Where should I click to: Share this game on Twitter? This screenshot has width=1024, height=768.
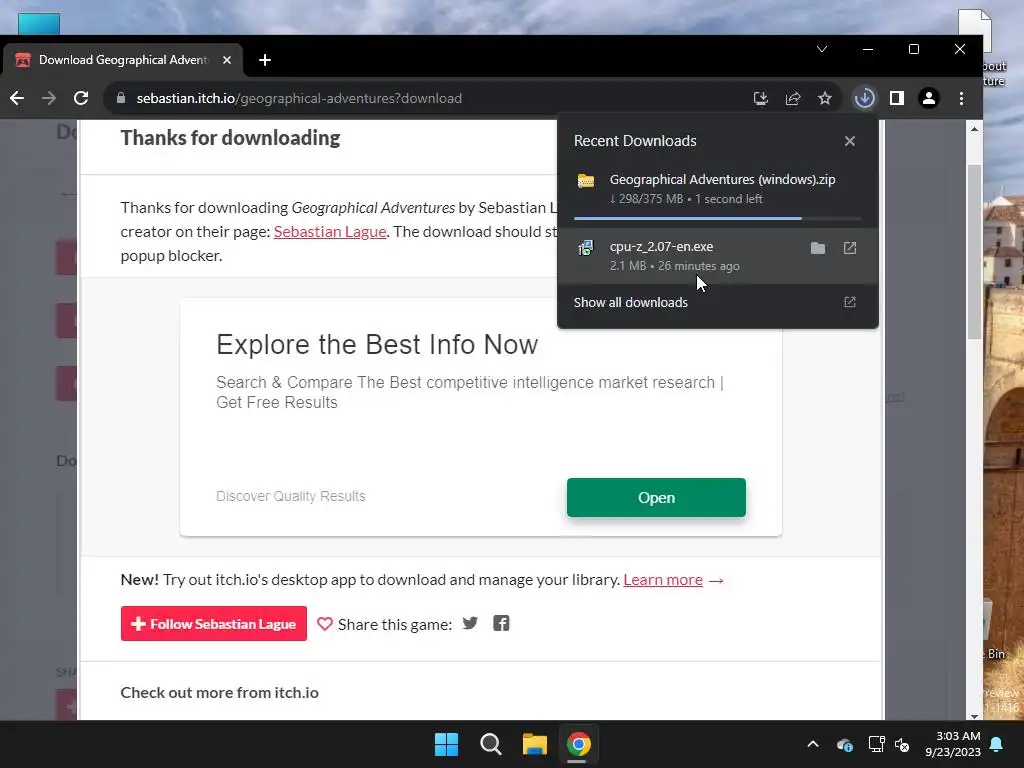click(470, 623)
